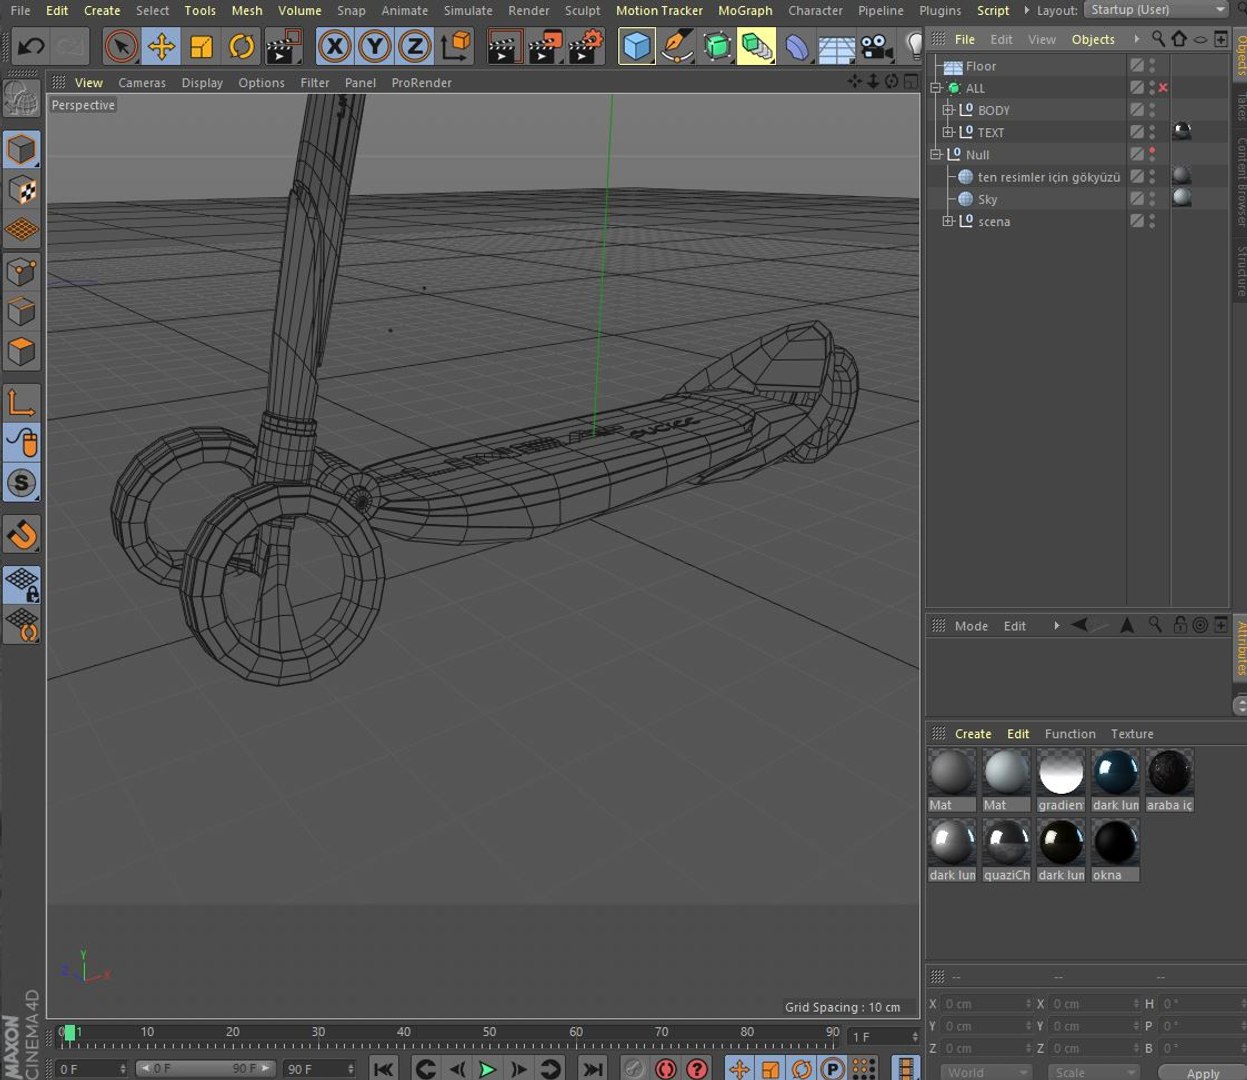Open the deformer bend icon
Screen dimensions: 1247x1080
(796, 46)
